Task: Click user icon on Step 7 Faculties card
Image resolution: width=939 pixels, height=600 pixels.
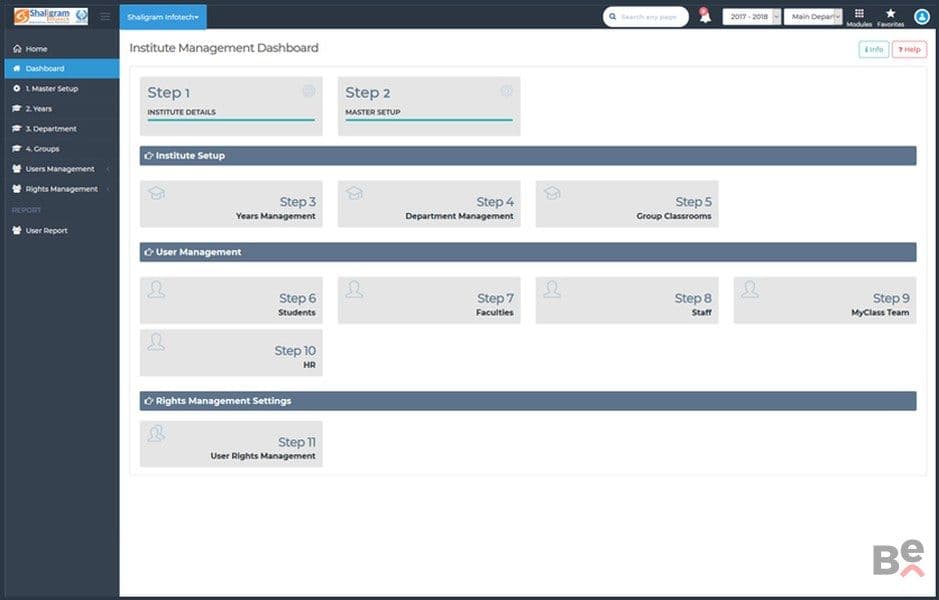Action: (354, 290)
